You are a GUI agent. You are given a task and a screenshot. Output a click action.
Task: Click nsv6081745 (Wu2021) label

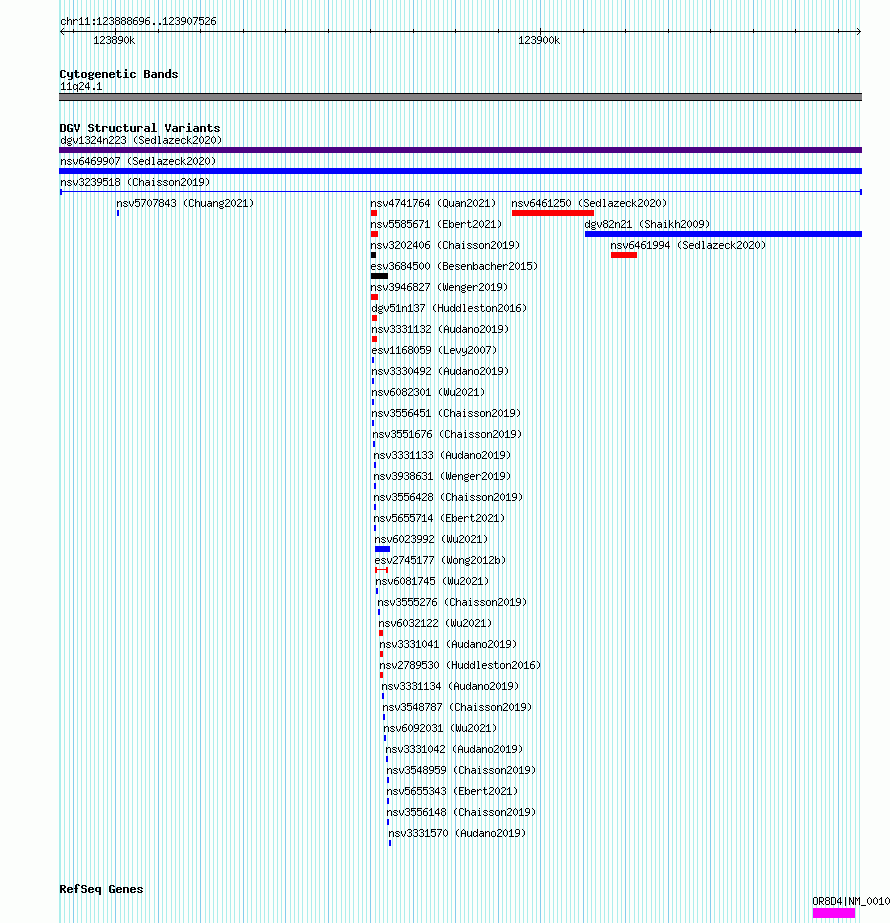(433, 581)
